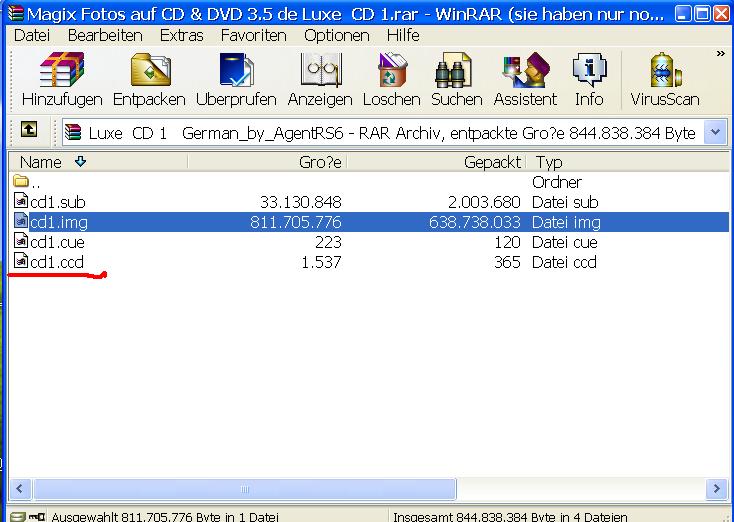
Task: Show archive Info icon
Action: pyautogui.click(x=589, y=70)
